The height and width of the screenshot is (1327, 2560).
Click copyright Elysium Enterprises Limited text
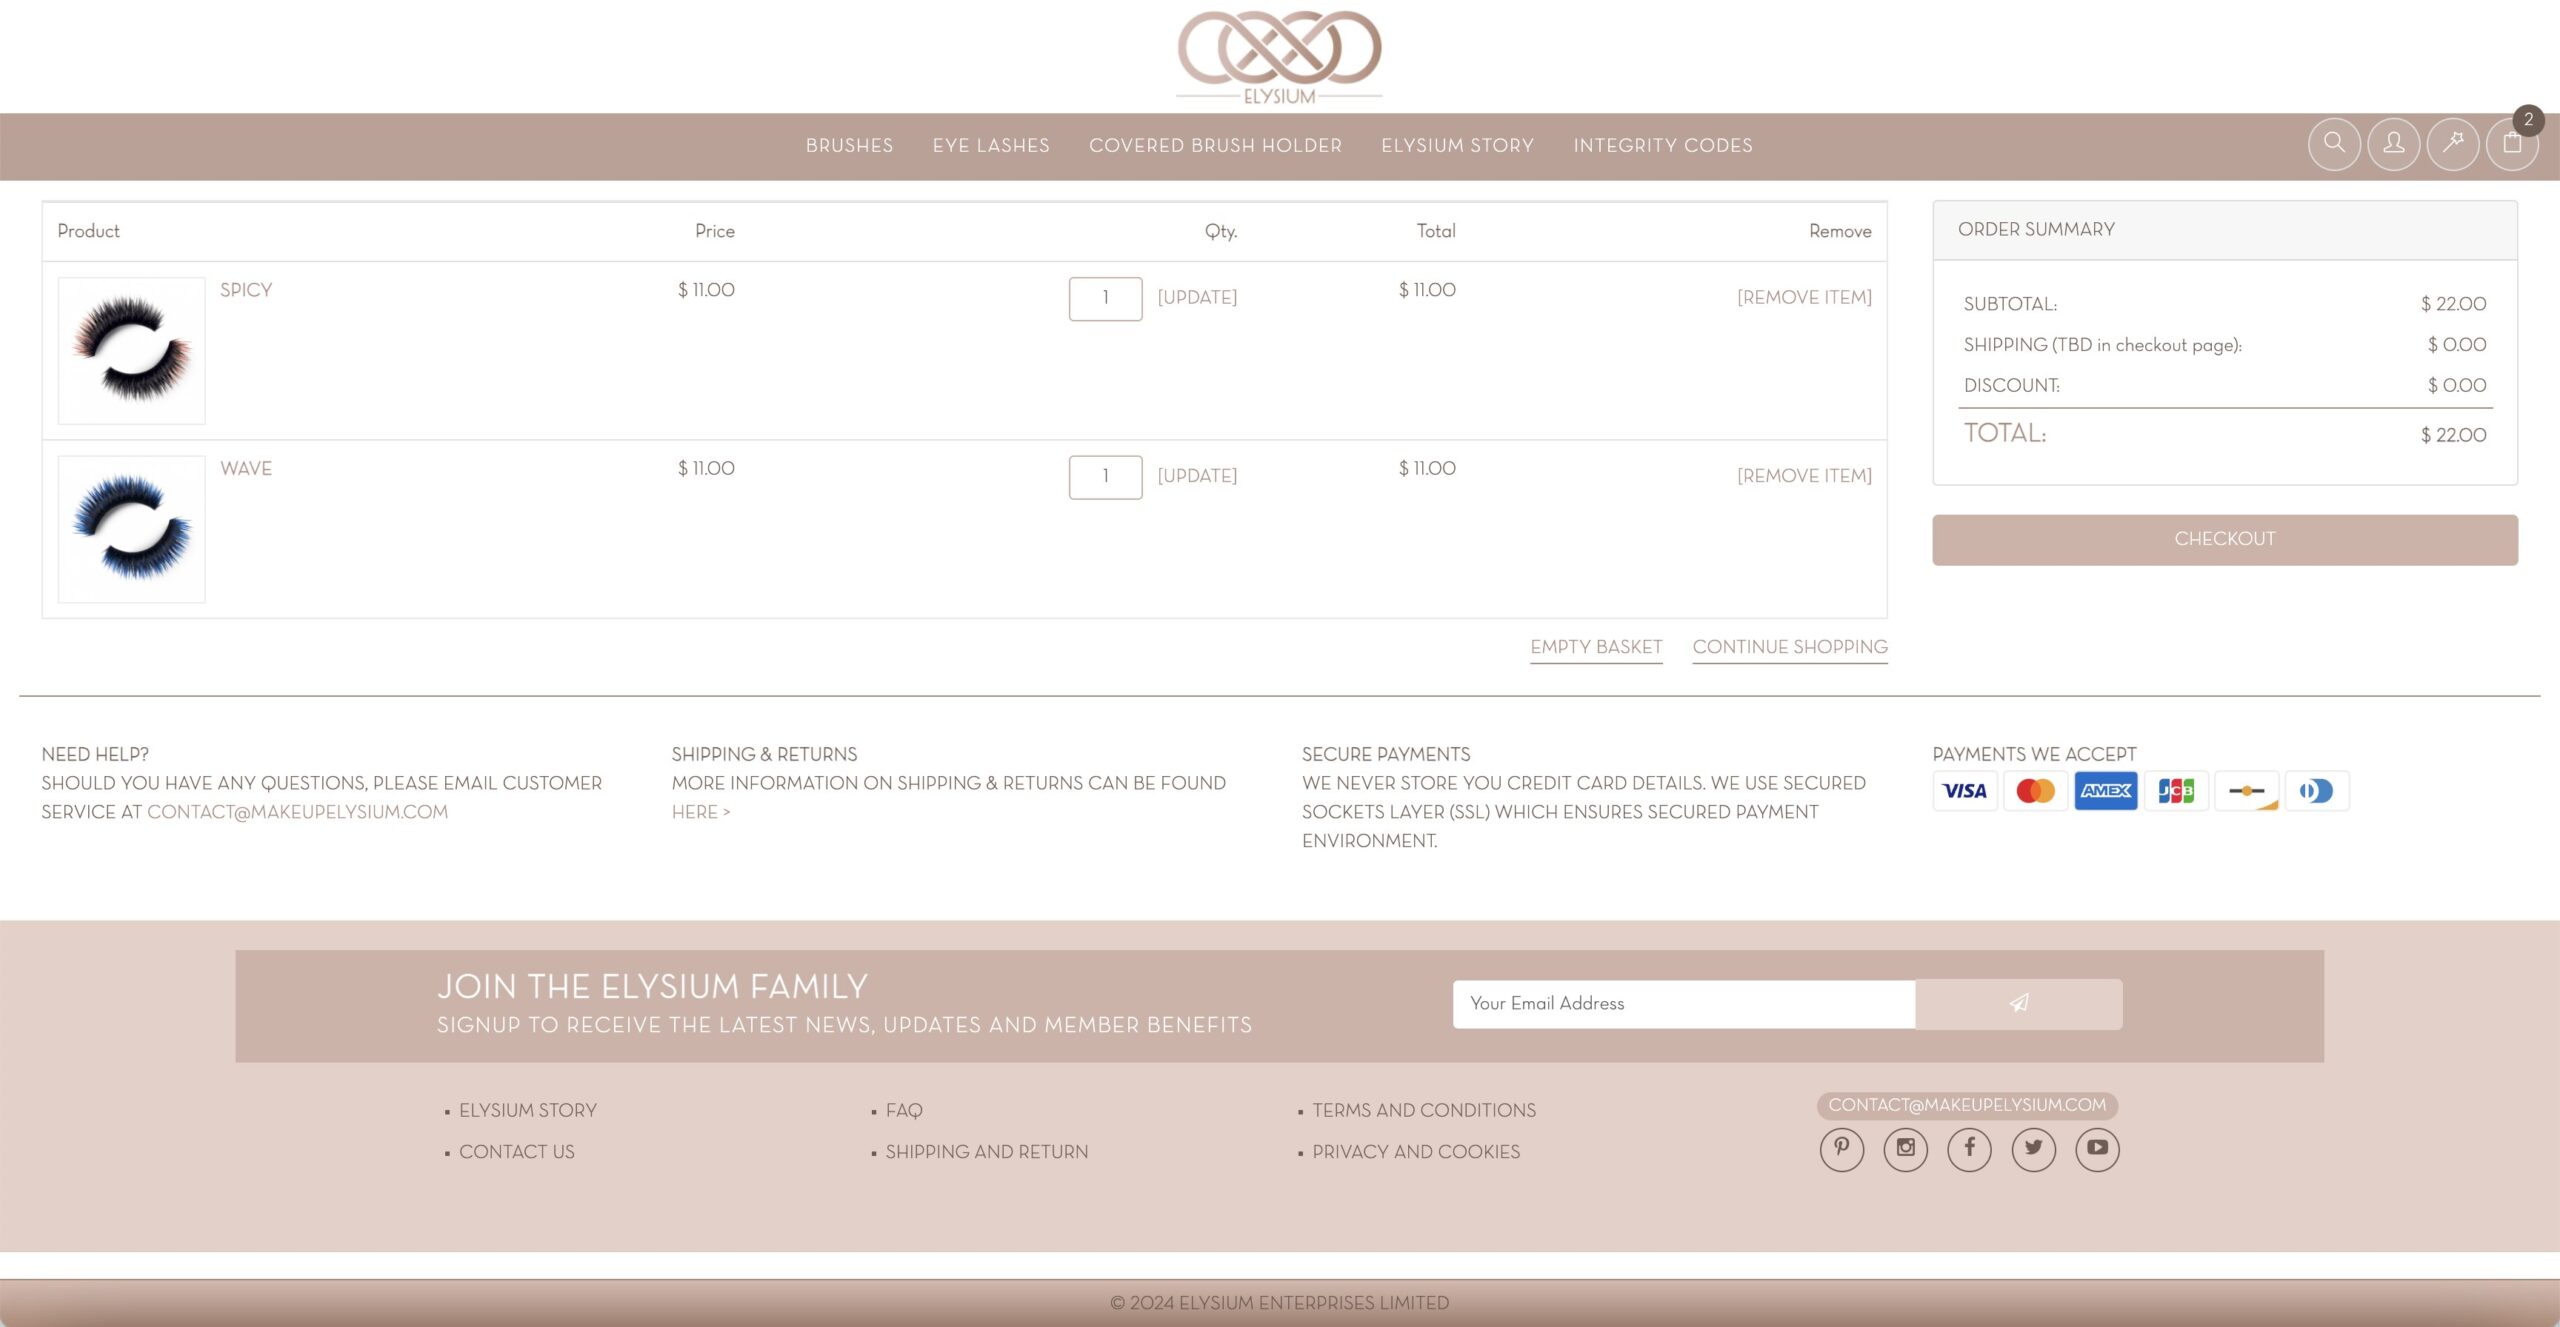tap(1279, 1303)
